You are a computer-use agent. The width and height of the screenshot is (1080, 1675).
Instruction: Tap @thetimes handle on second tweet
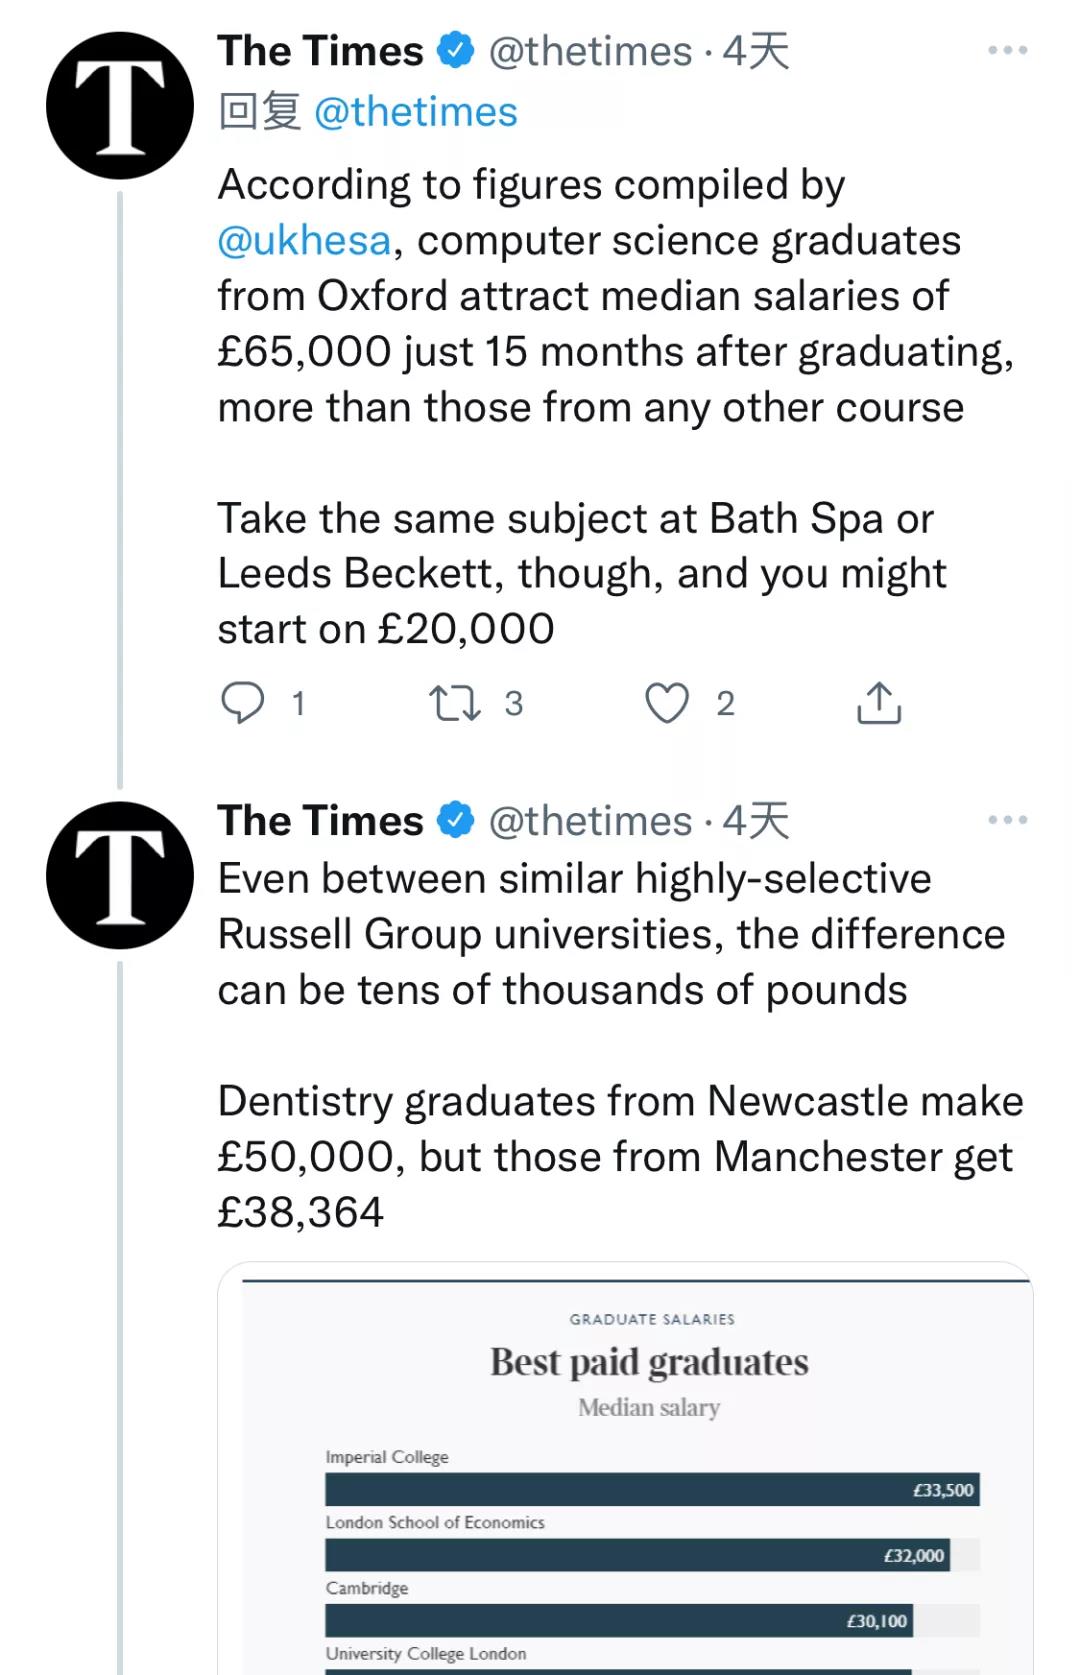[590, 821]
